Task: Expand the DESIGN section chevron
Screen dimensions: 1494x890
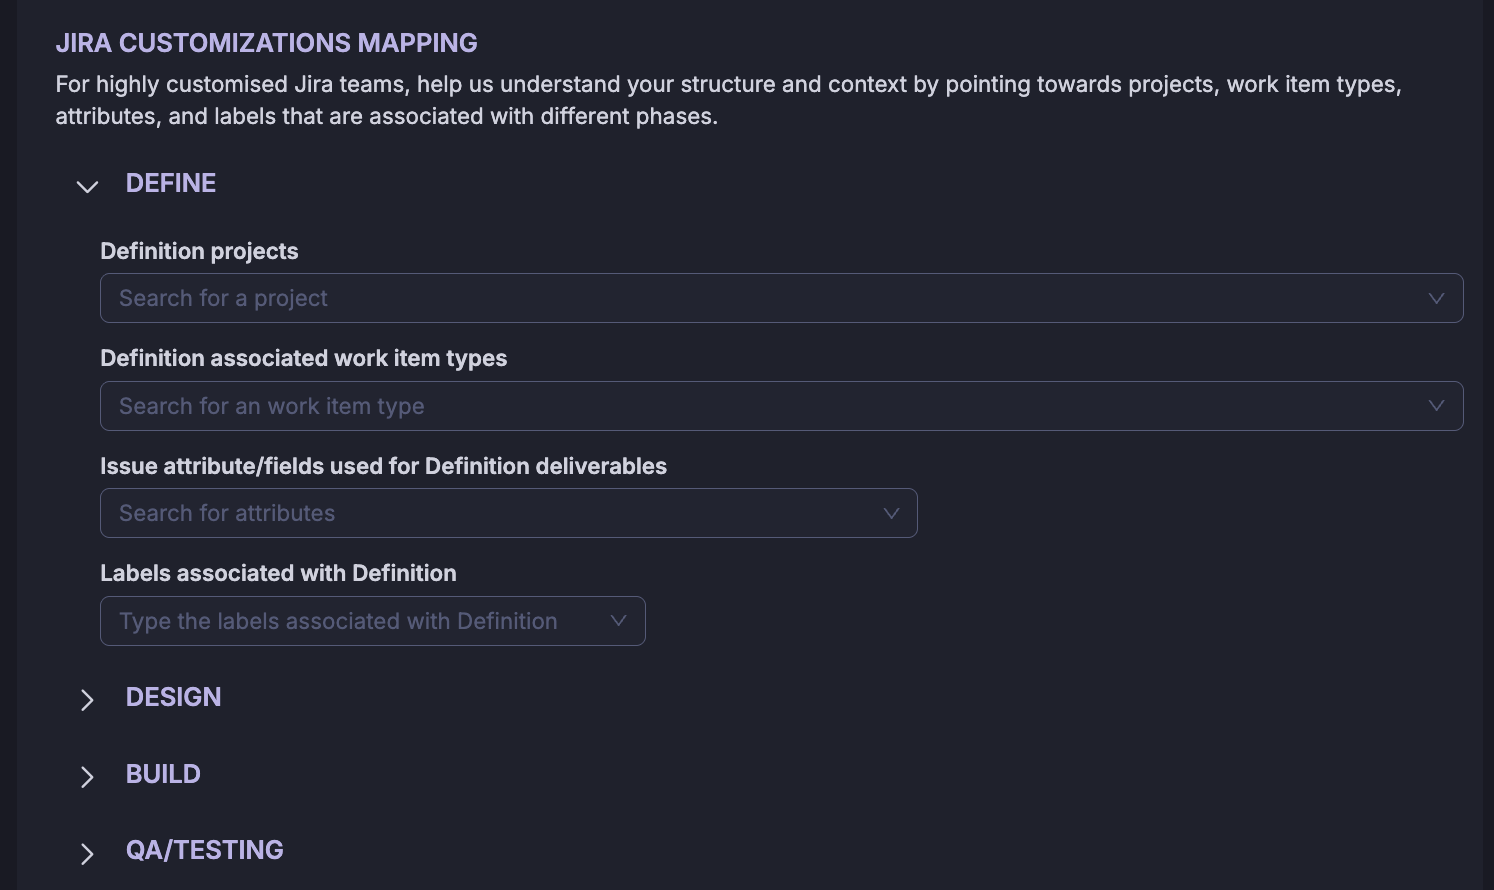Action: point(87,700)
